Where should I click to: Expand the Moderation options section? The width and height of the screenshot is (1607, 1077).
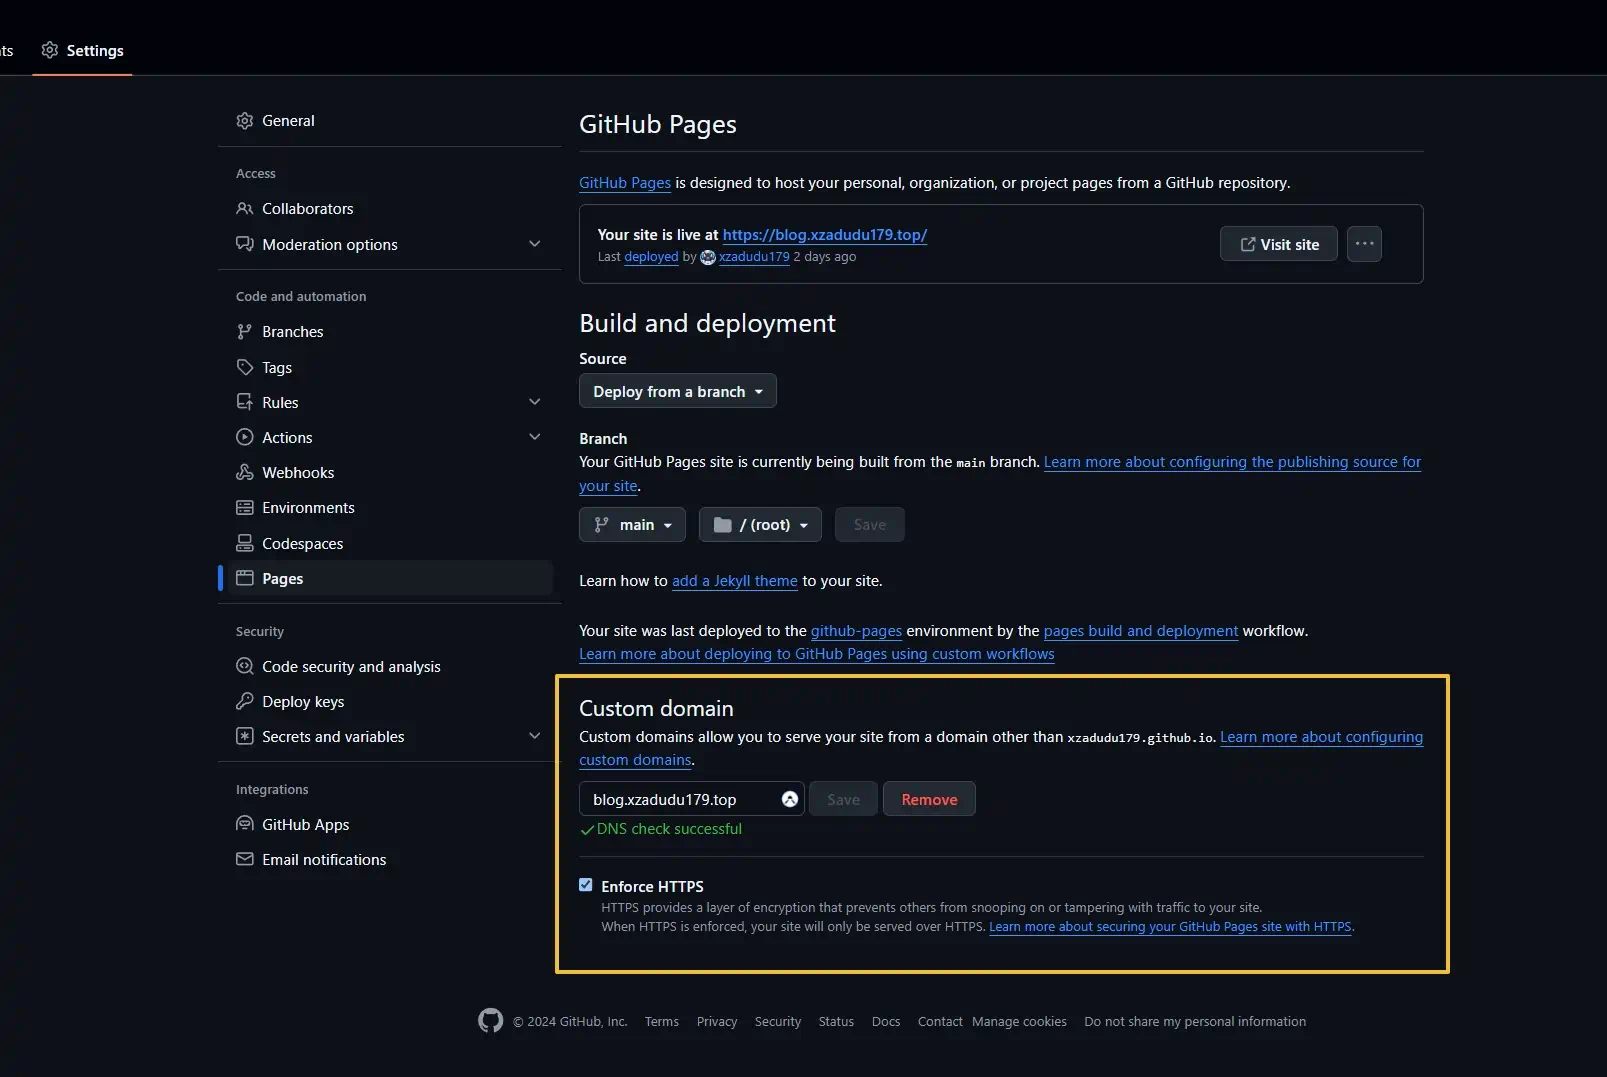tap(534, 244)
